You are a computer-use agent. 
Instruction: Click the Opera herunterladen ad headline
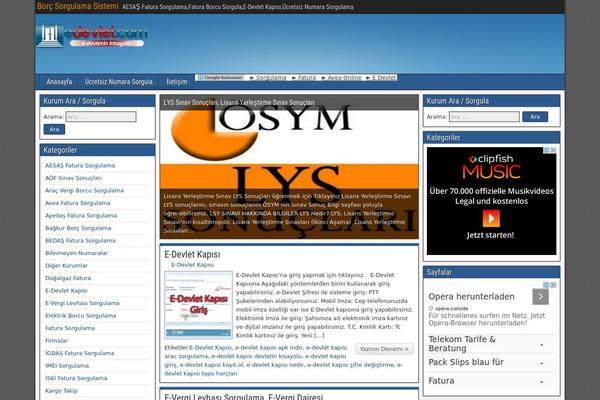pos(471,297)
